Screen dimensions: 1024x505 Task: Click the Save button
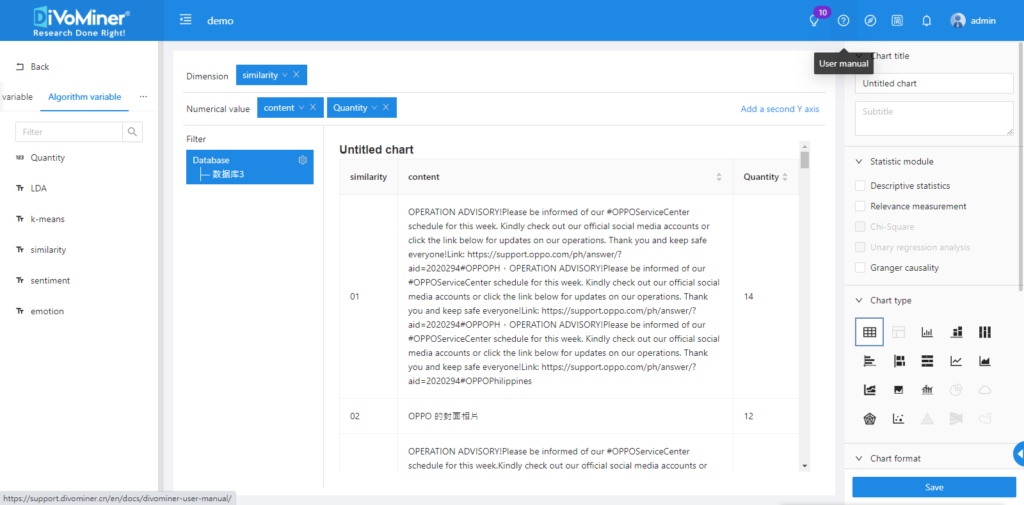click(933, 487)
